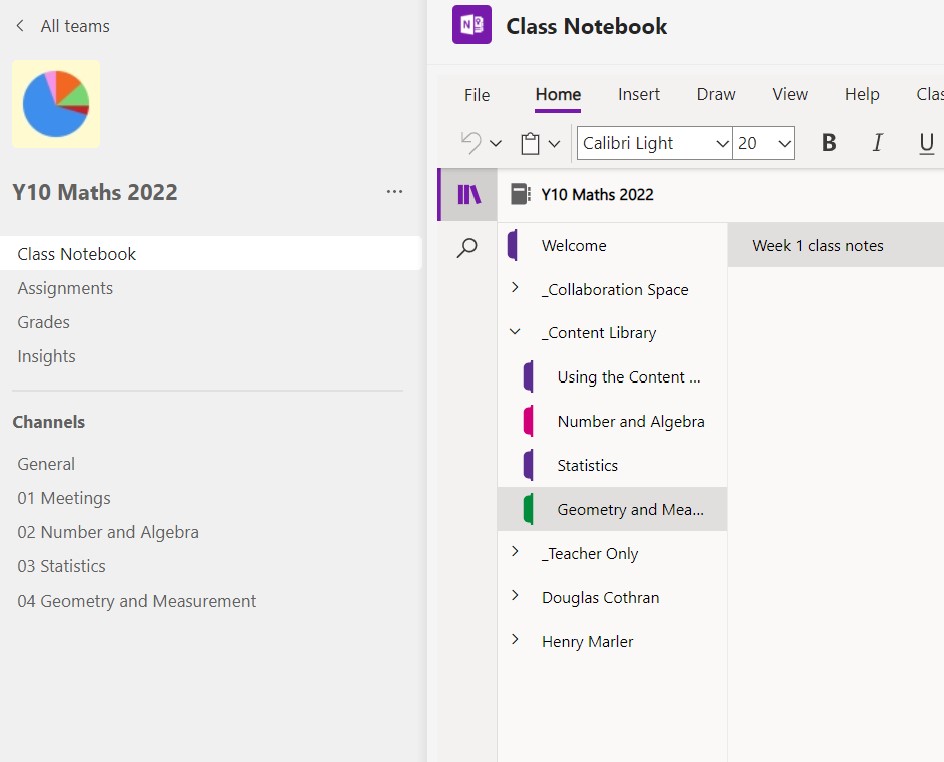Switch to the Home tab
Image resolution: width=944 pixels, height=762 pixels.
pyautogui.click(x=558, y=94)
